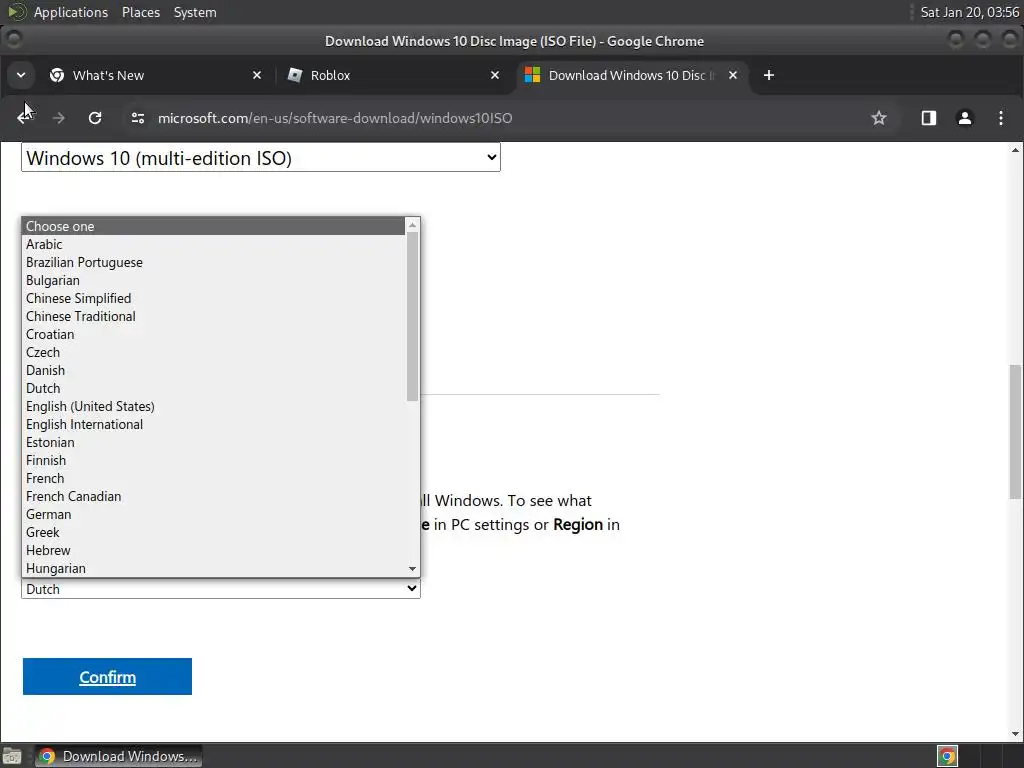This screenshot has width=1024, height=768.
Task: Switch to the Roblox tab
Action: [392, 75]
